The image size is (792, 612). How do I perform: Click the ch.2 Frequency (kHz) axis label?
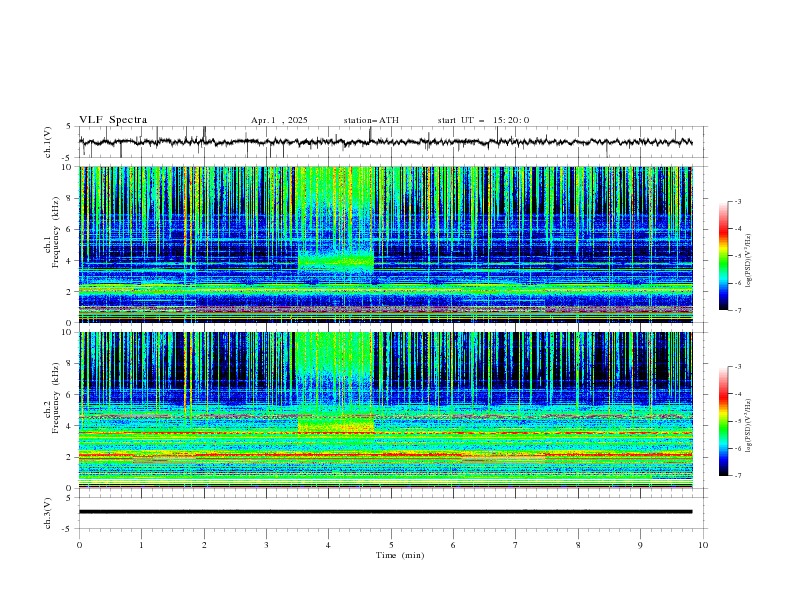[52, 398]
